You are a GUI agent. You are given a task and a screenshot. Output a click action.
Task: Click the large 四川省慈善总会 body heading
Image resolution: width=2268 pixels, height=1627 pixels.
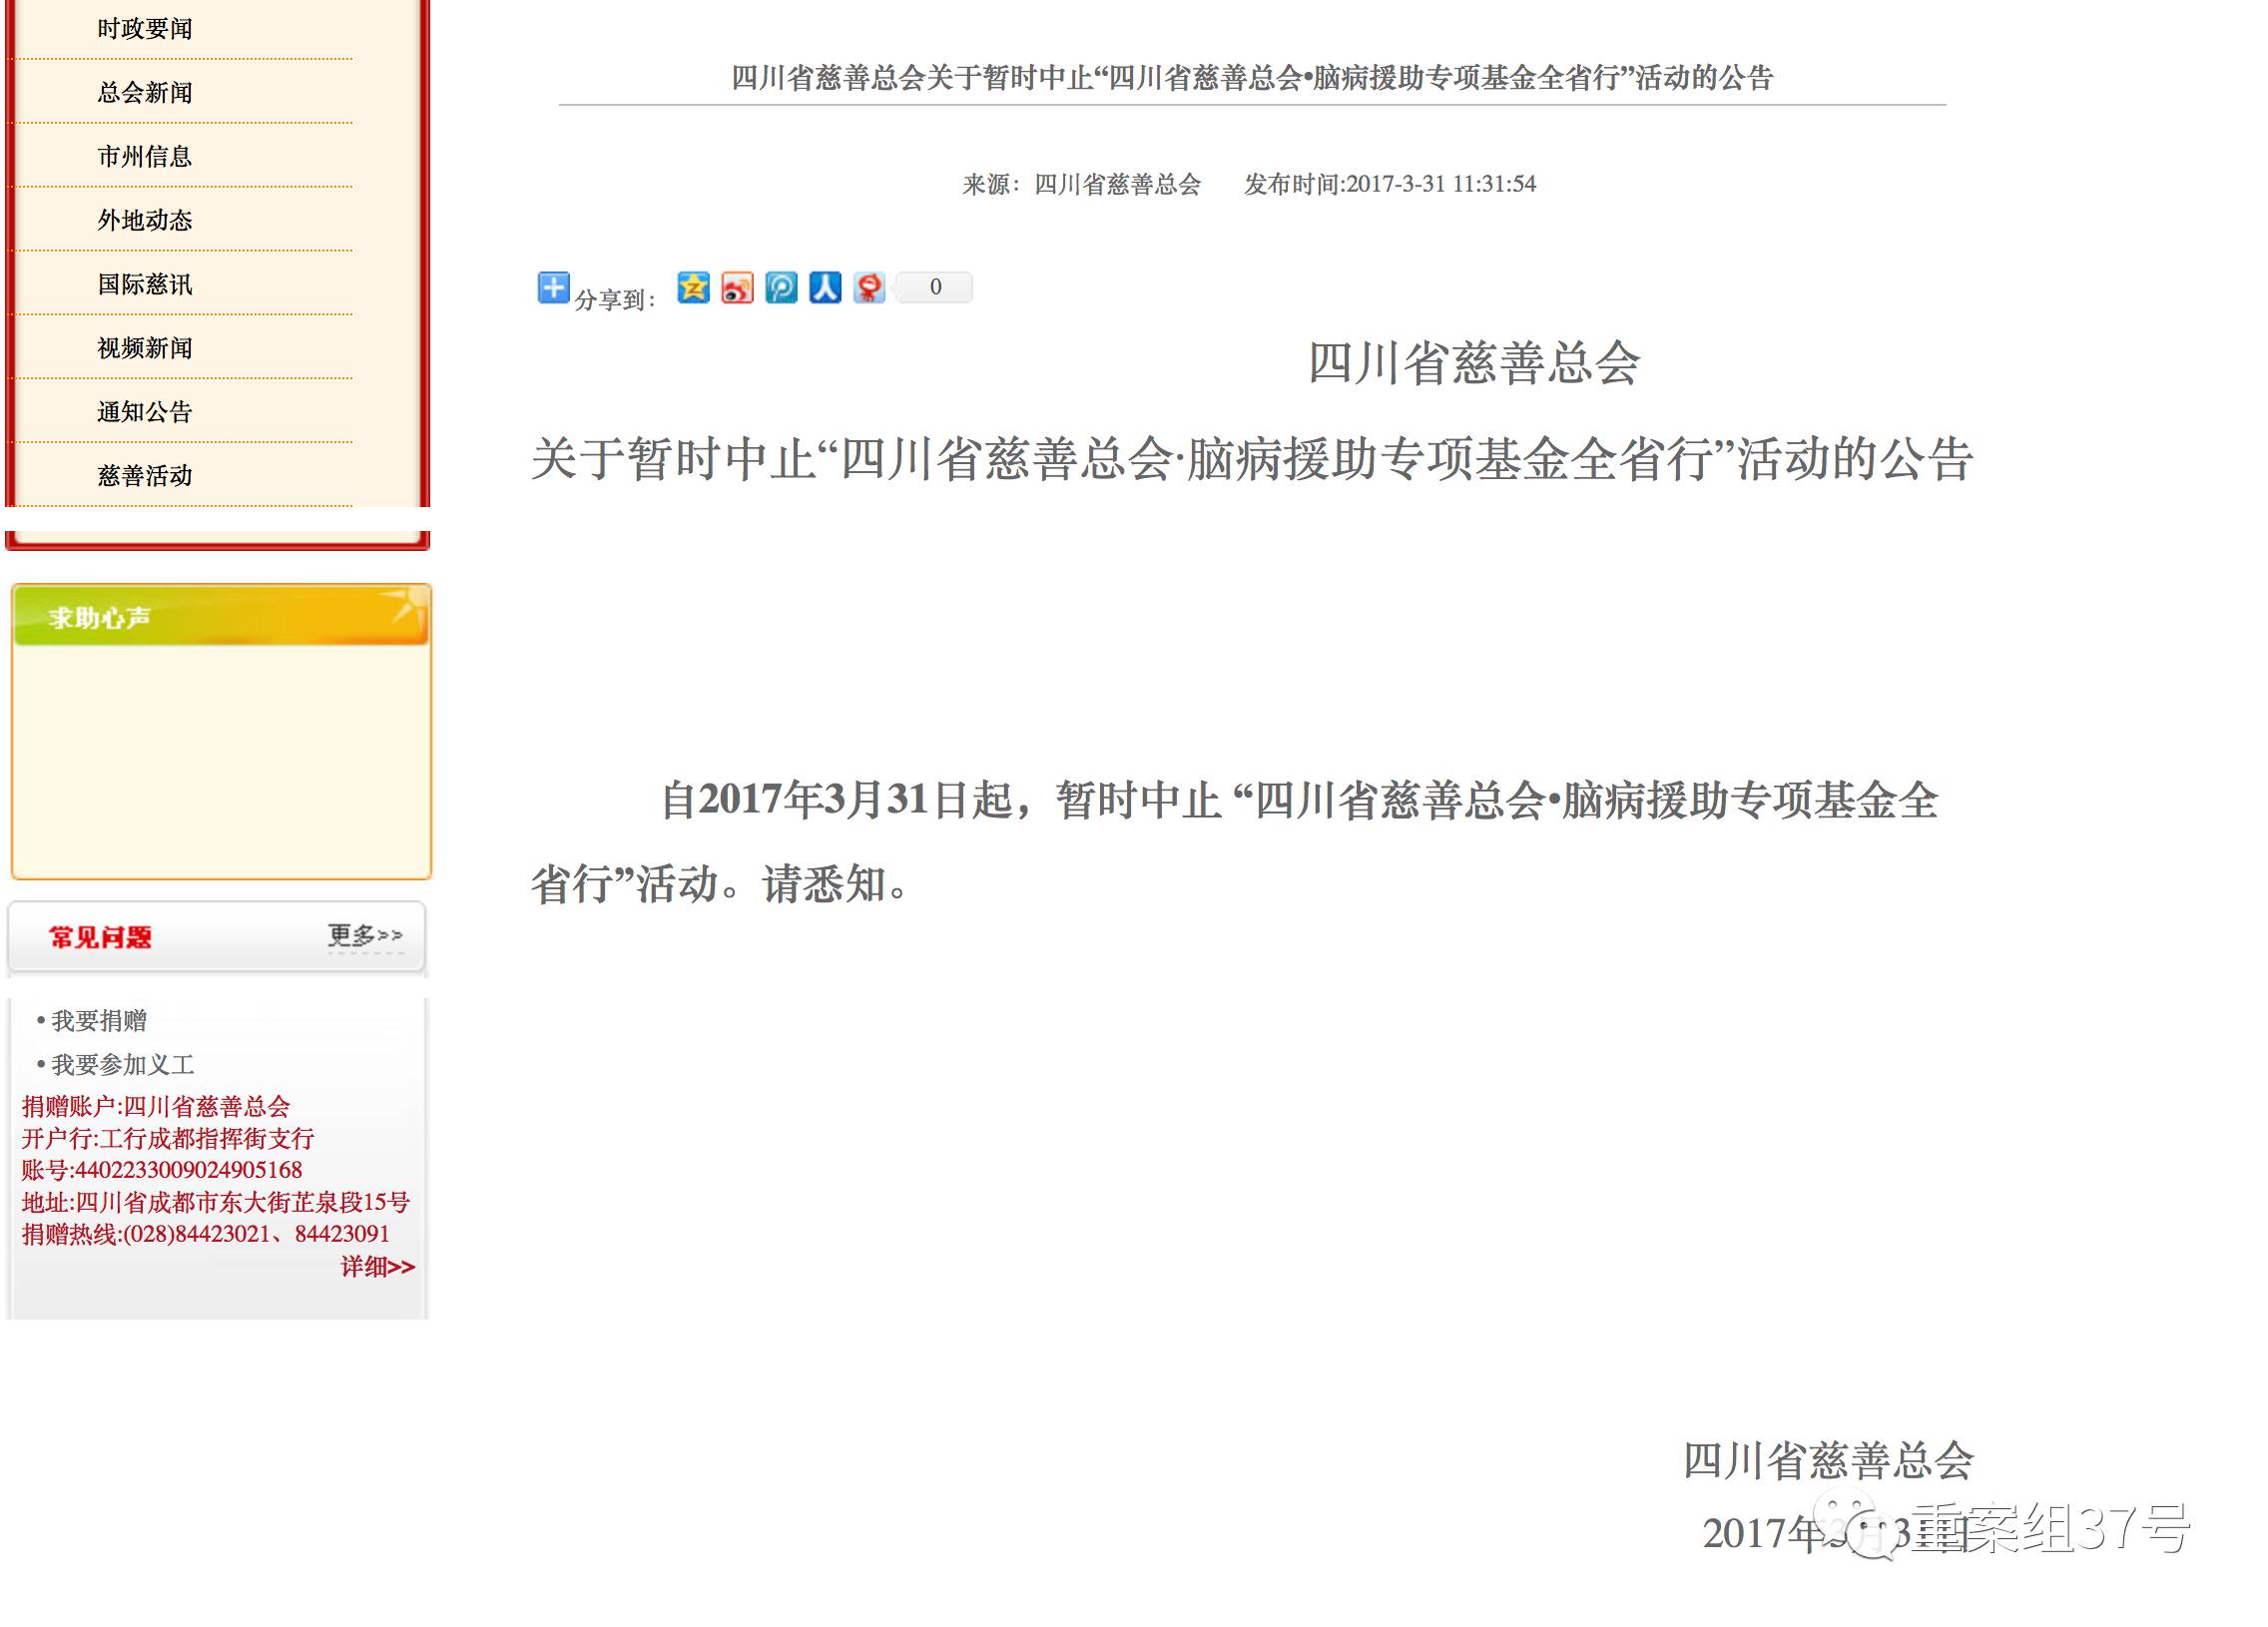coord(1474,363)
